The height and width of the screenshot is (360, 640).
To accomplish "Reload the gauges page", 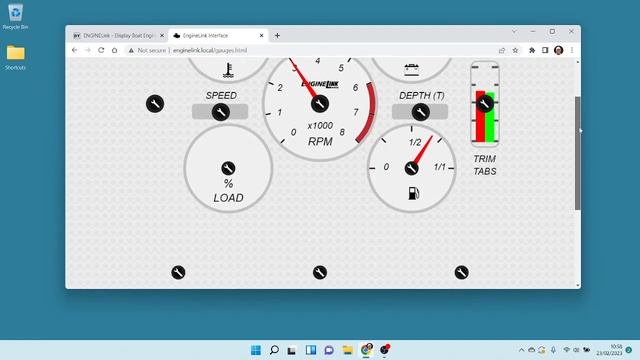I will (101, 50).
